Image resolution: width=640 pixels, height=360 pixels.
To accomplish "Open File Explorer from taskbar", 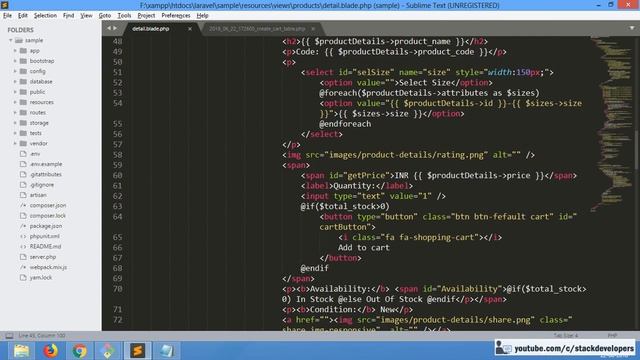I will 21,351.
